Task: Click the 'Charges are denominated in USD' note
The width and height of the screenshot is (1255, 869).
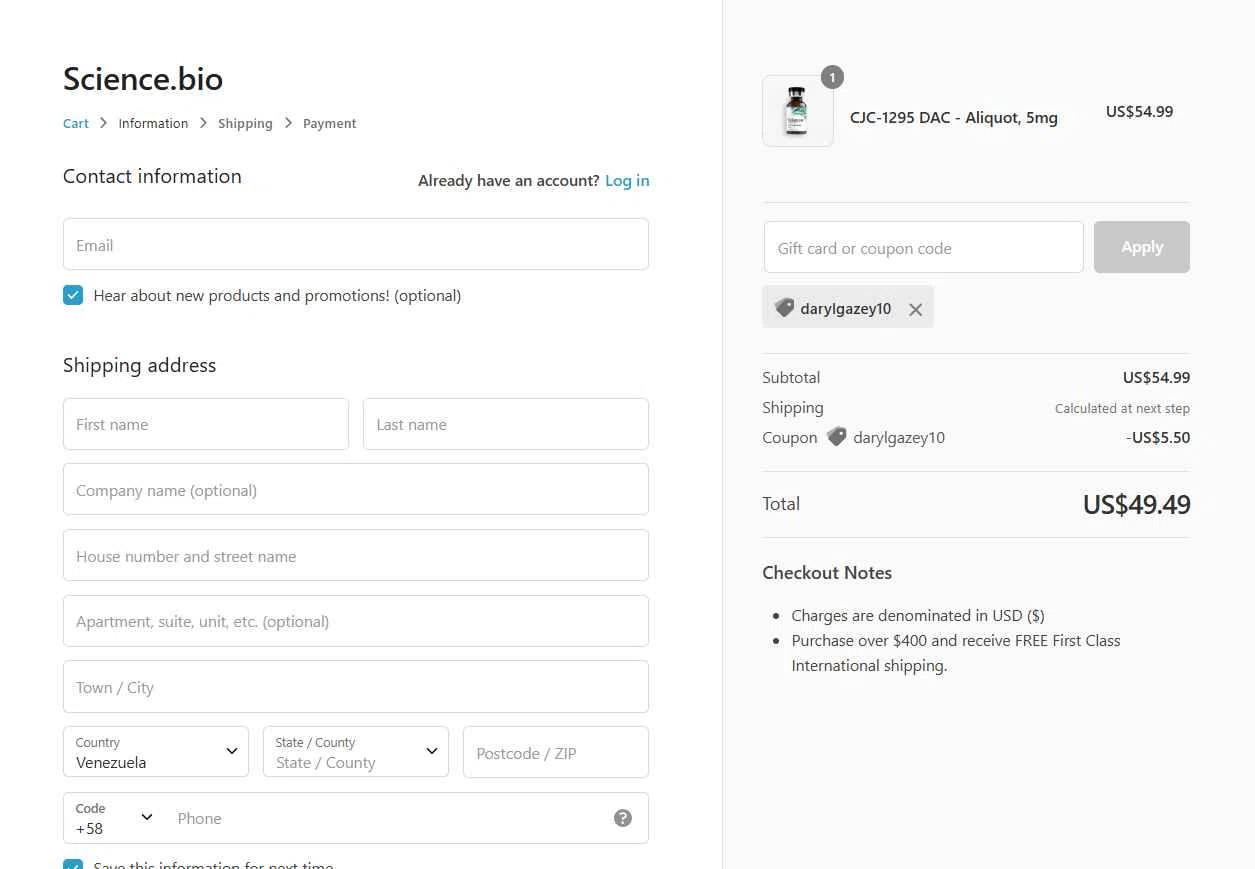Action: (x=918, y=616)
